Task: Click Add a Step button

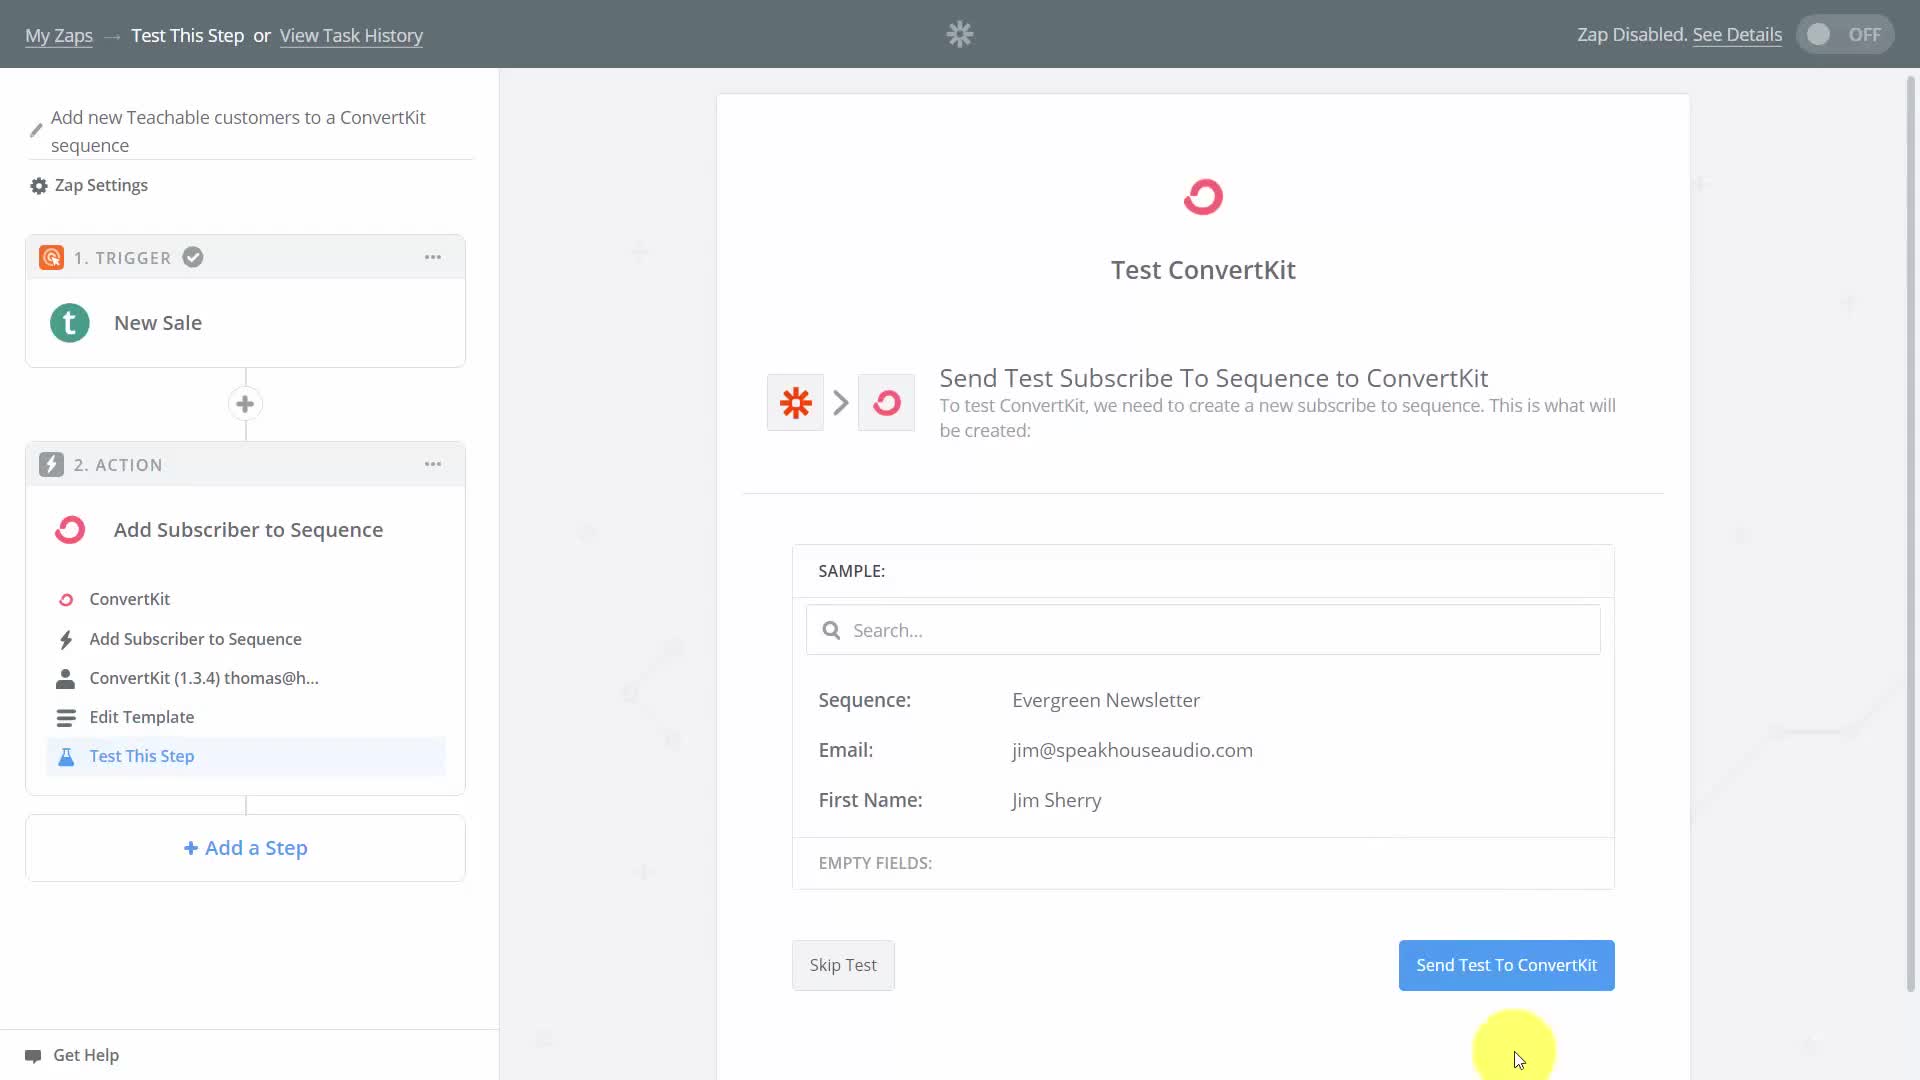Action: coord(245,848)
